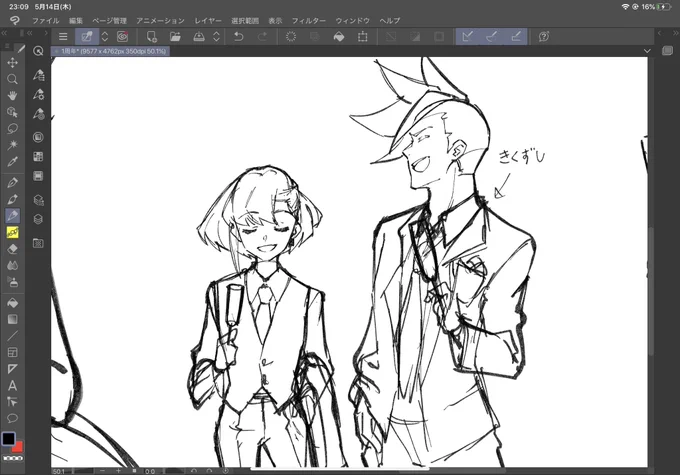The height and width of the screenshot is (475, 680).
Task: Fill selection using top bar bucket
Action: click(339, 36)
